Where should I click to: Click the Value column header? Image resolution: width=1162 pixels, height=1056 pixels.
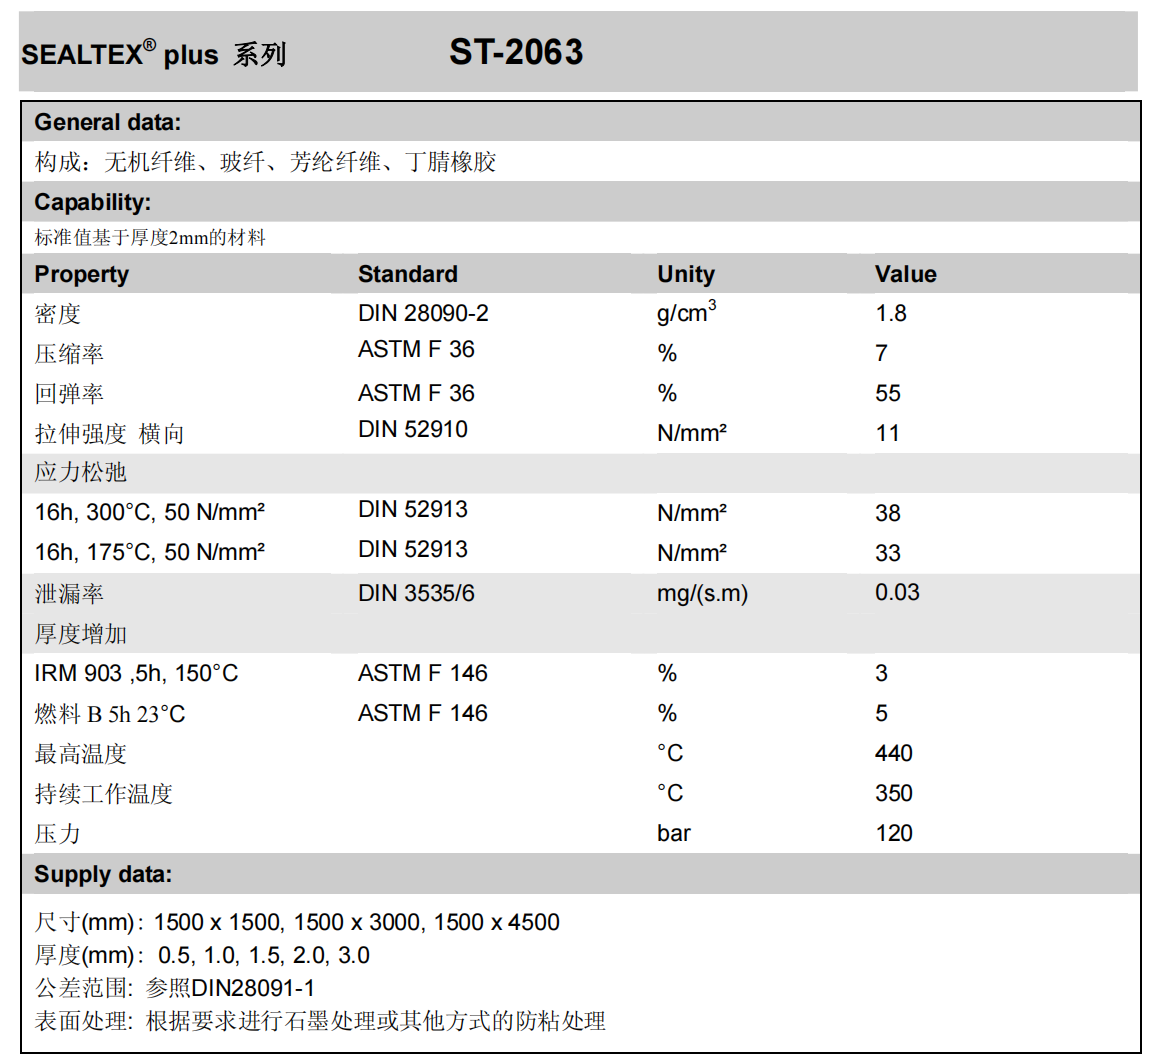coord(905,274)
